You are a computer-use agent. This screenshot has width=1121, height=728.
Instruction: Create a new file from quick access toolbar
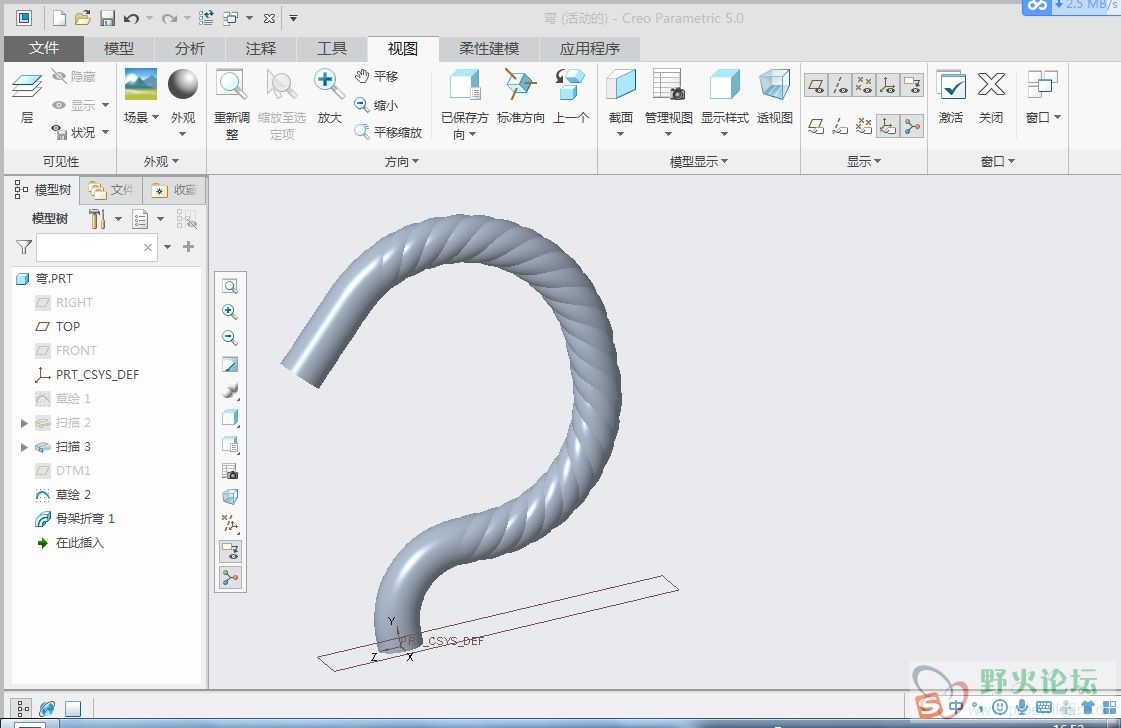point(59,19)
